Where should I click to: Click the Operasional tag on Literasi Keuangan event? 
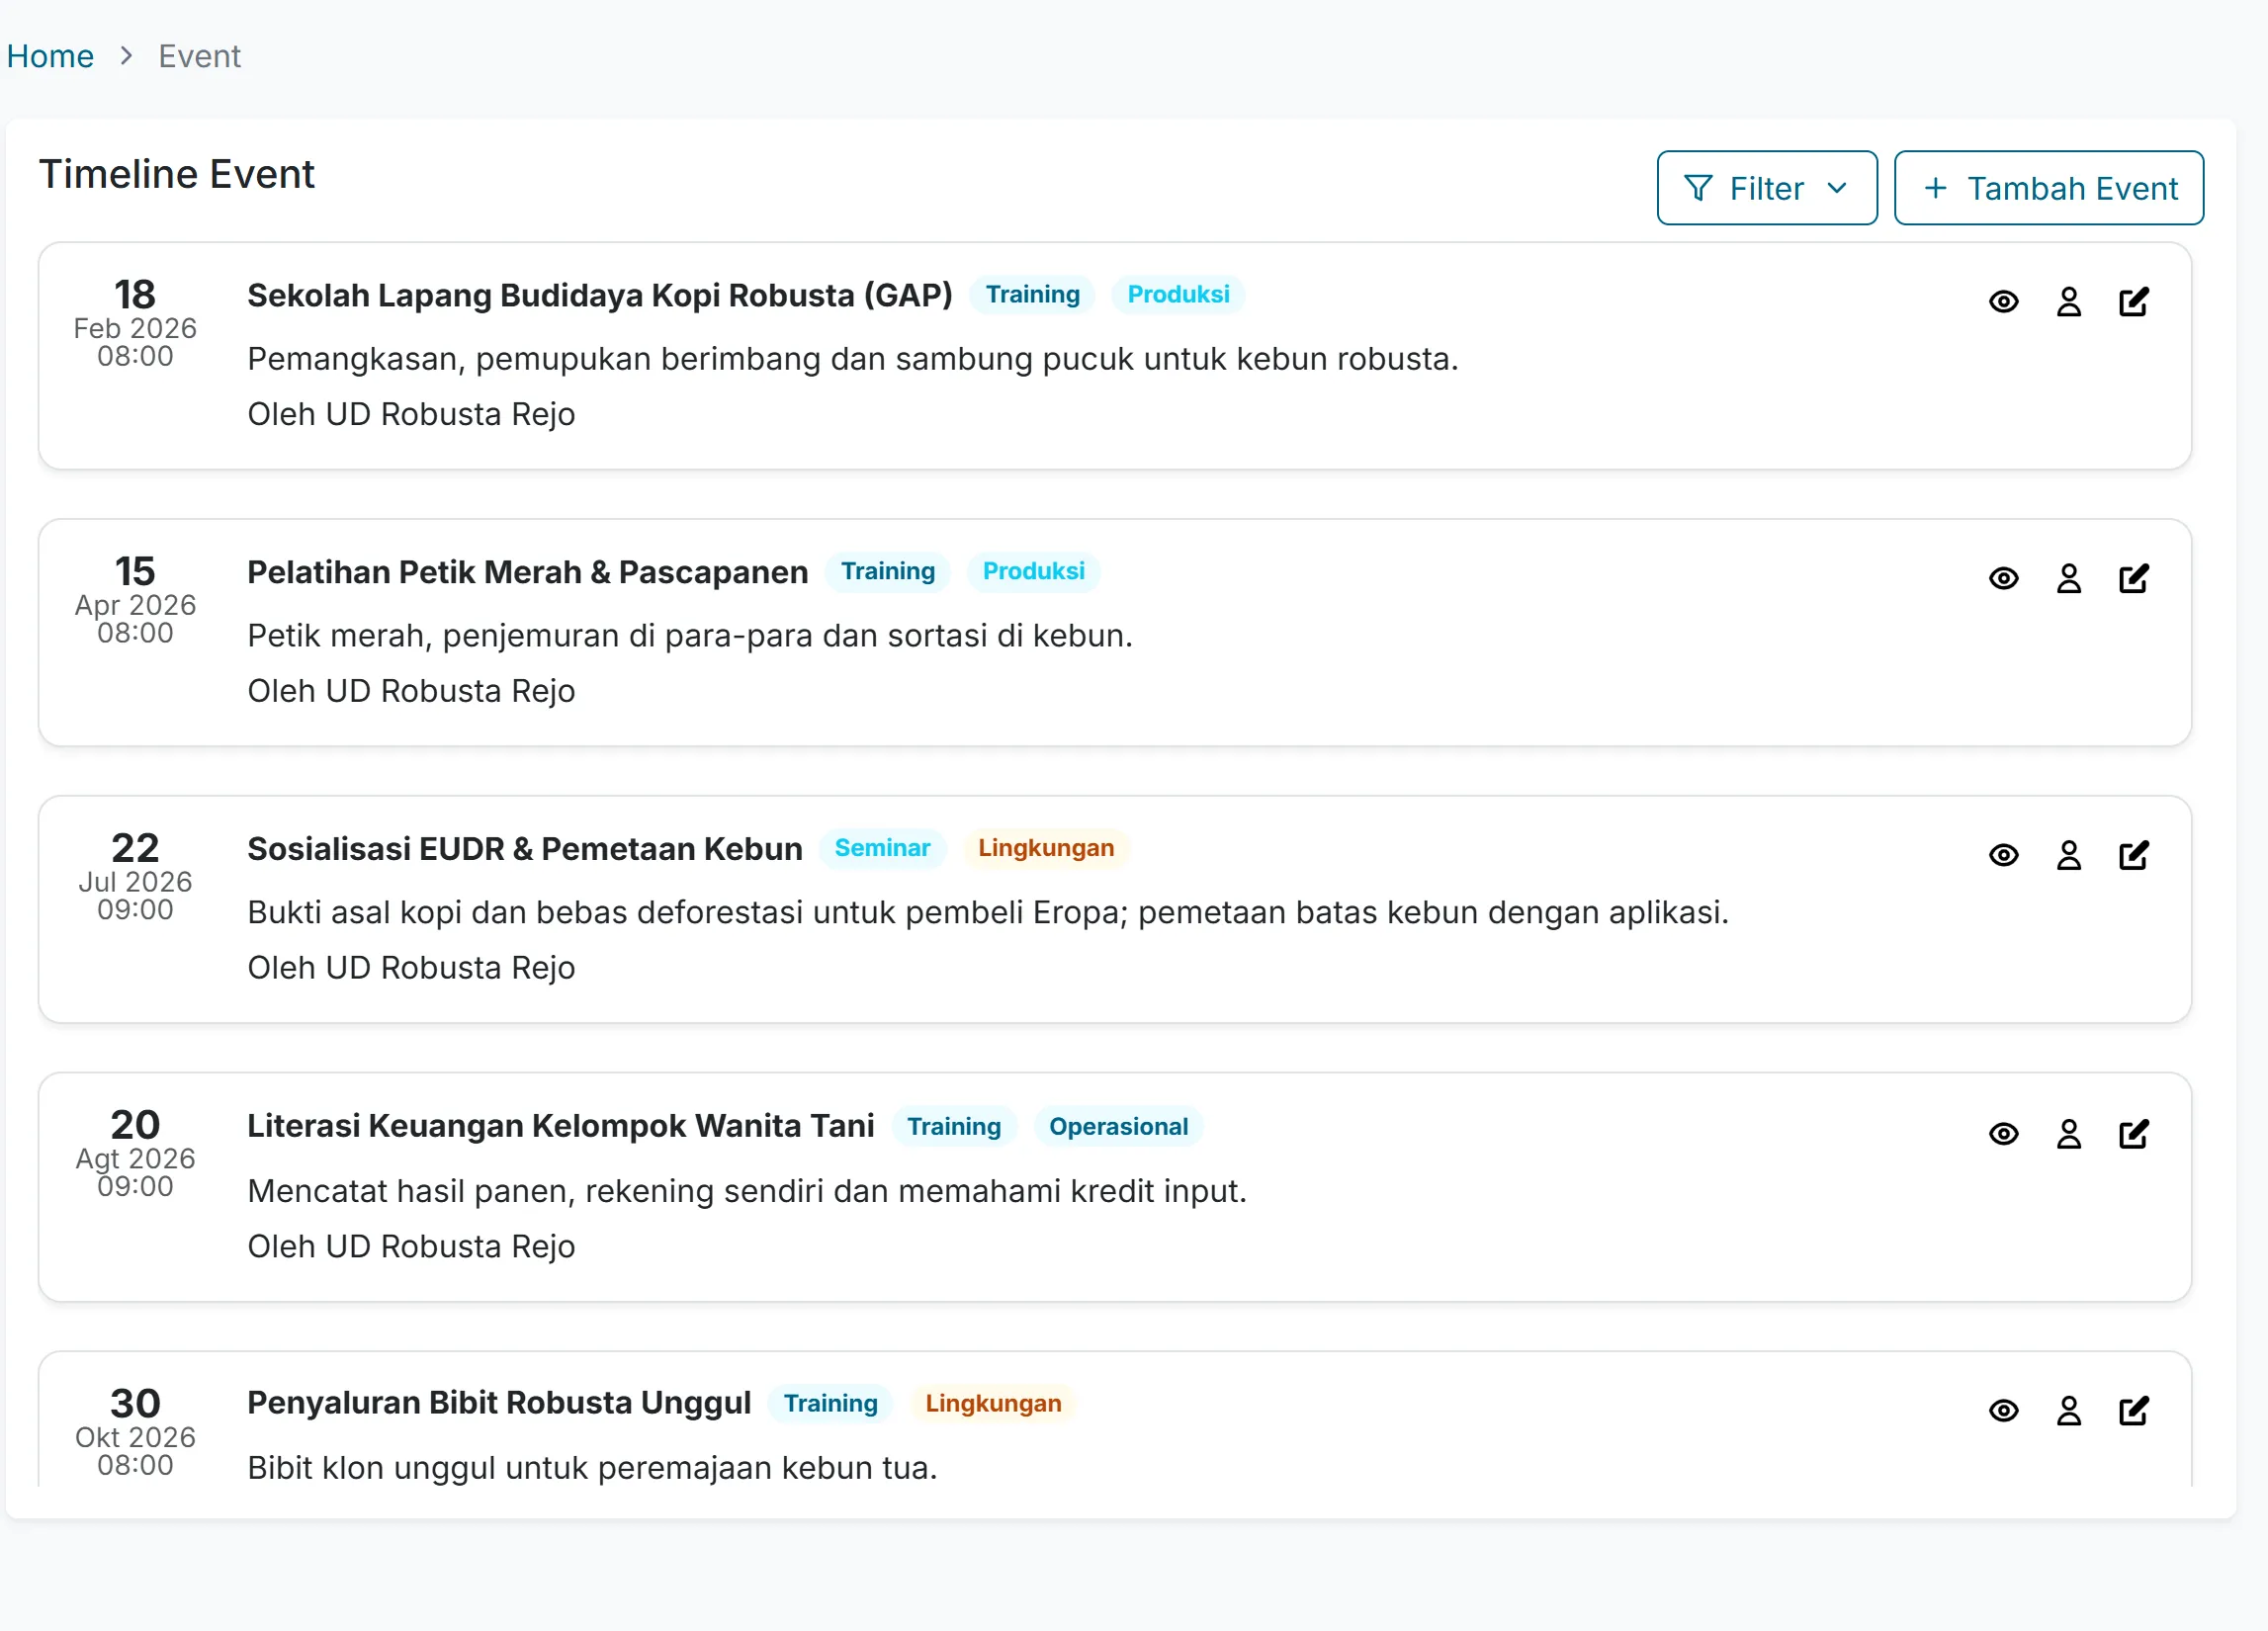(1118, 1126)
